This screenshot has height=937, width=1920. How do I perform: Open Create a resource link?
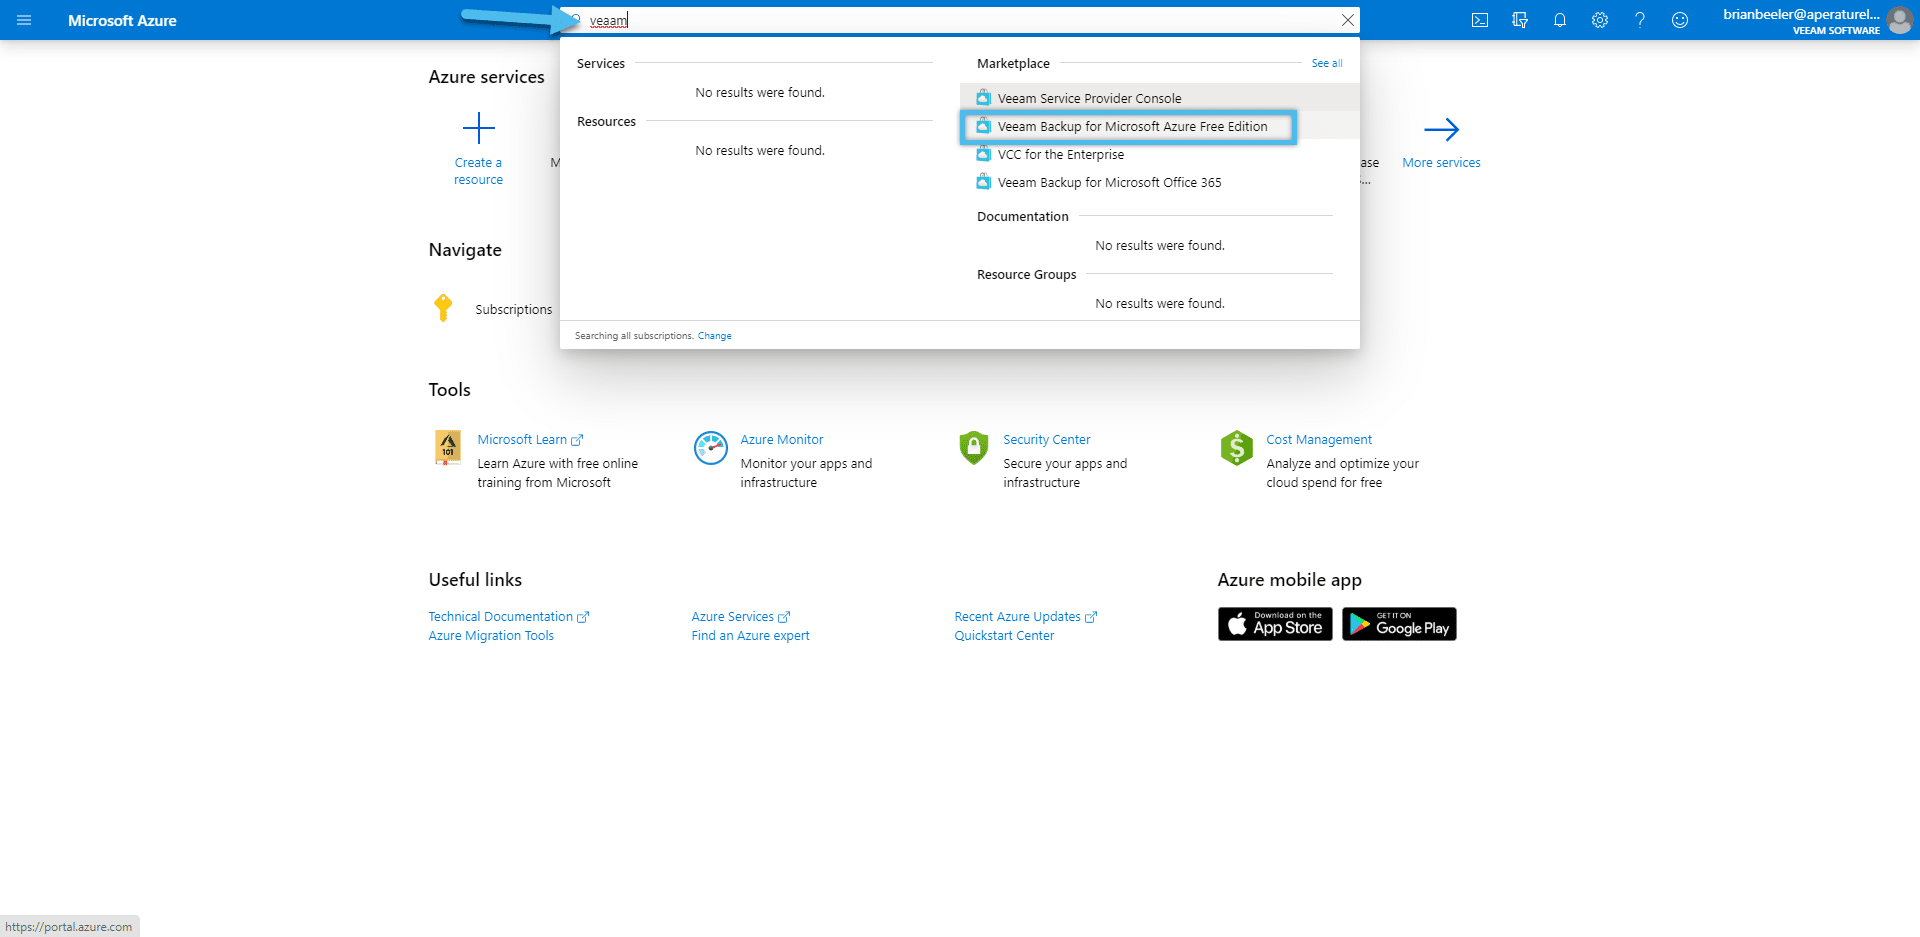click(x=478, y=171)
